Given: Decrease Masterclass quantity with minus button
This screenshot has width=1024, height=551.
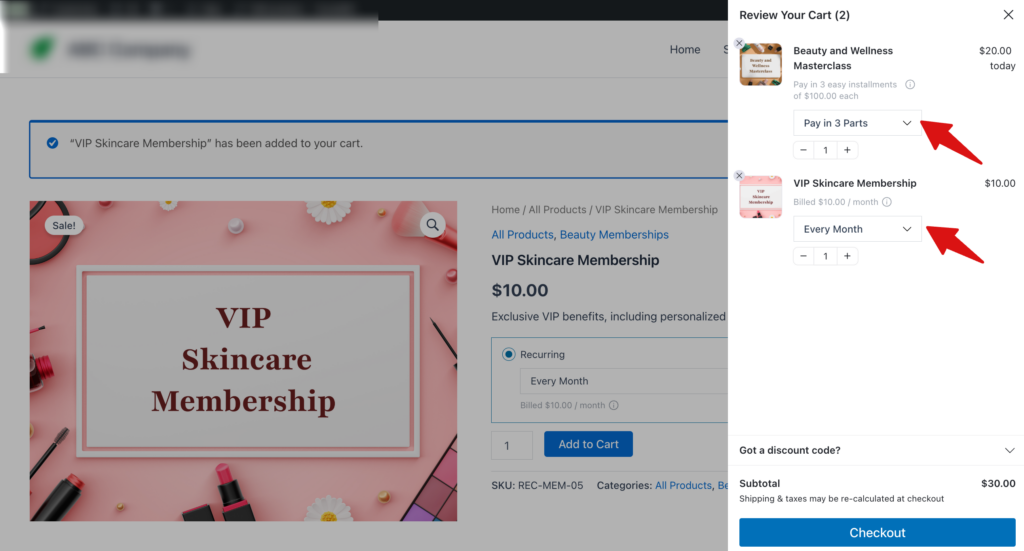Looking at the screenshot, I should pos(803,150).
